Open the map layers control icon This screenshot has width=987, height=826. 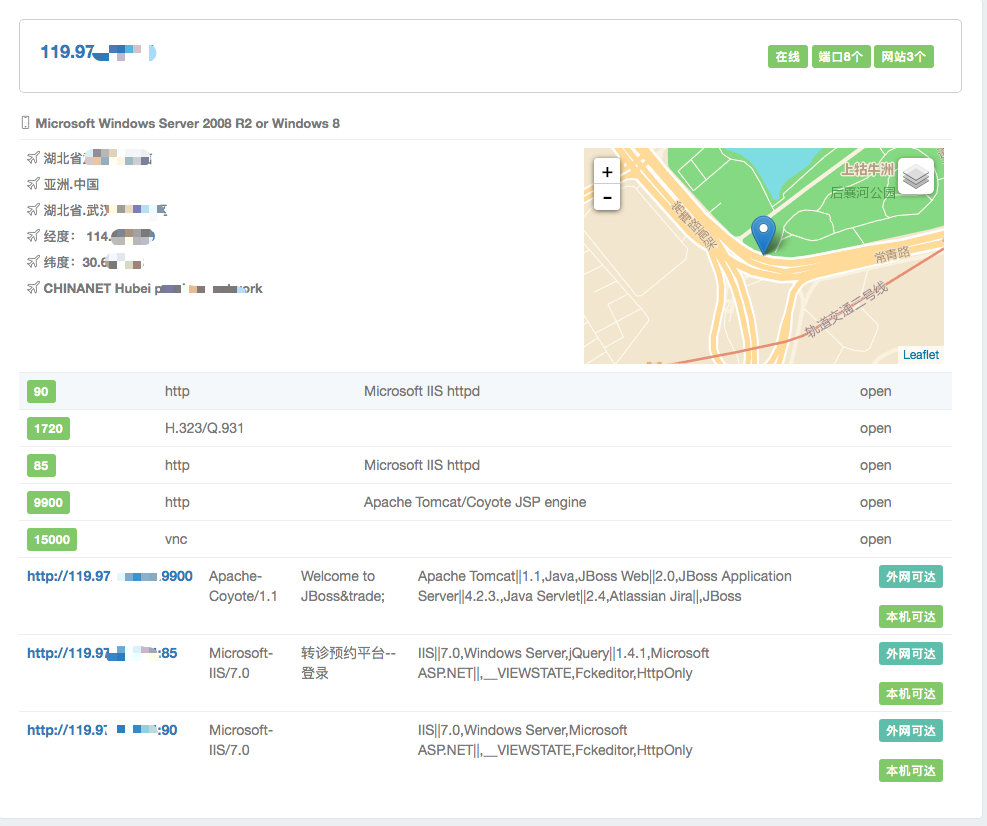point(916,177)
